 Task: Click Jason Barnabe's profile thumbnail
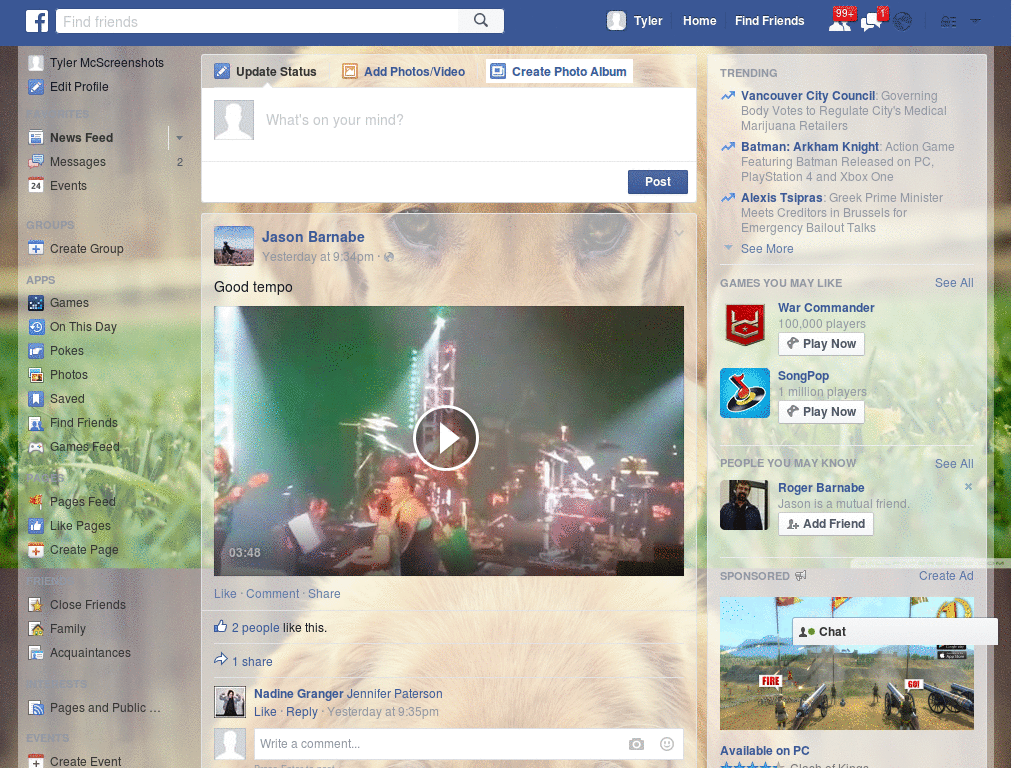[x=234, y=246]
